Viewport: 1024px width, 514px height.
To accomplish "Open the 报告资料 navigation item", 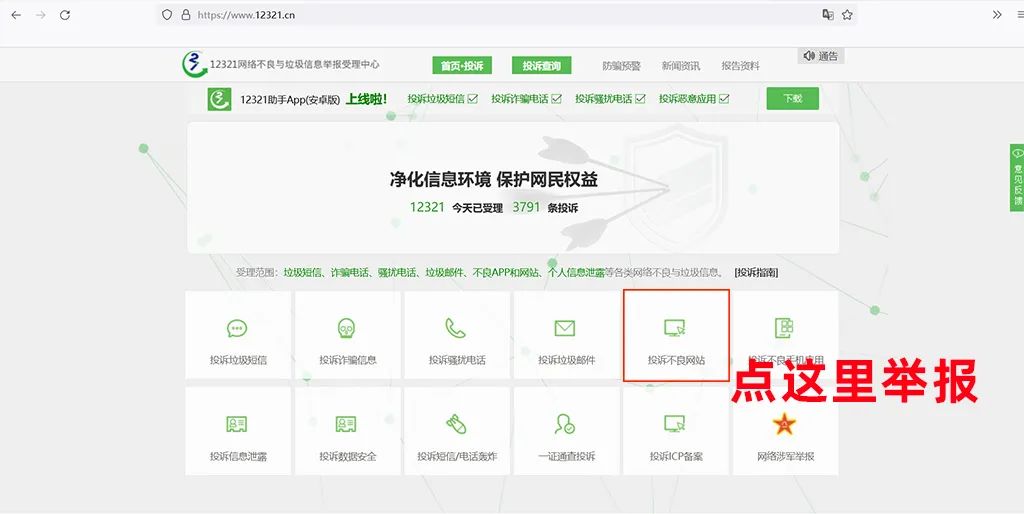I will (741, 66).
